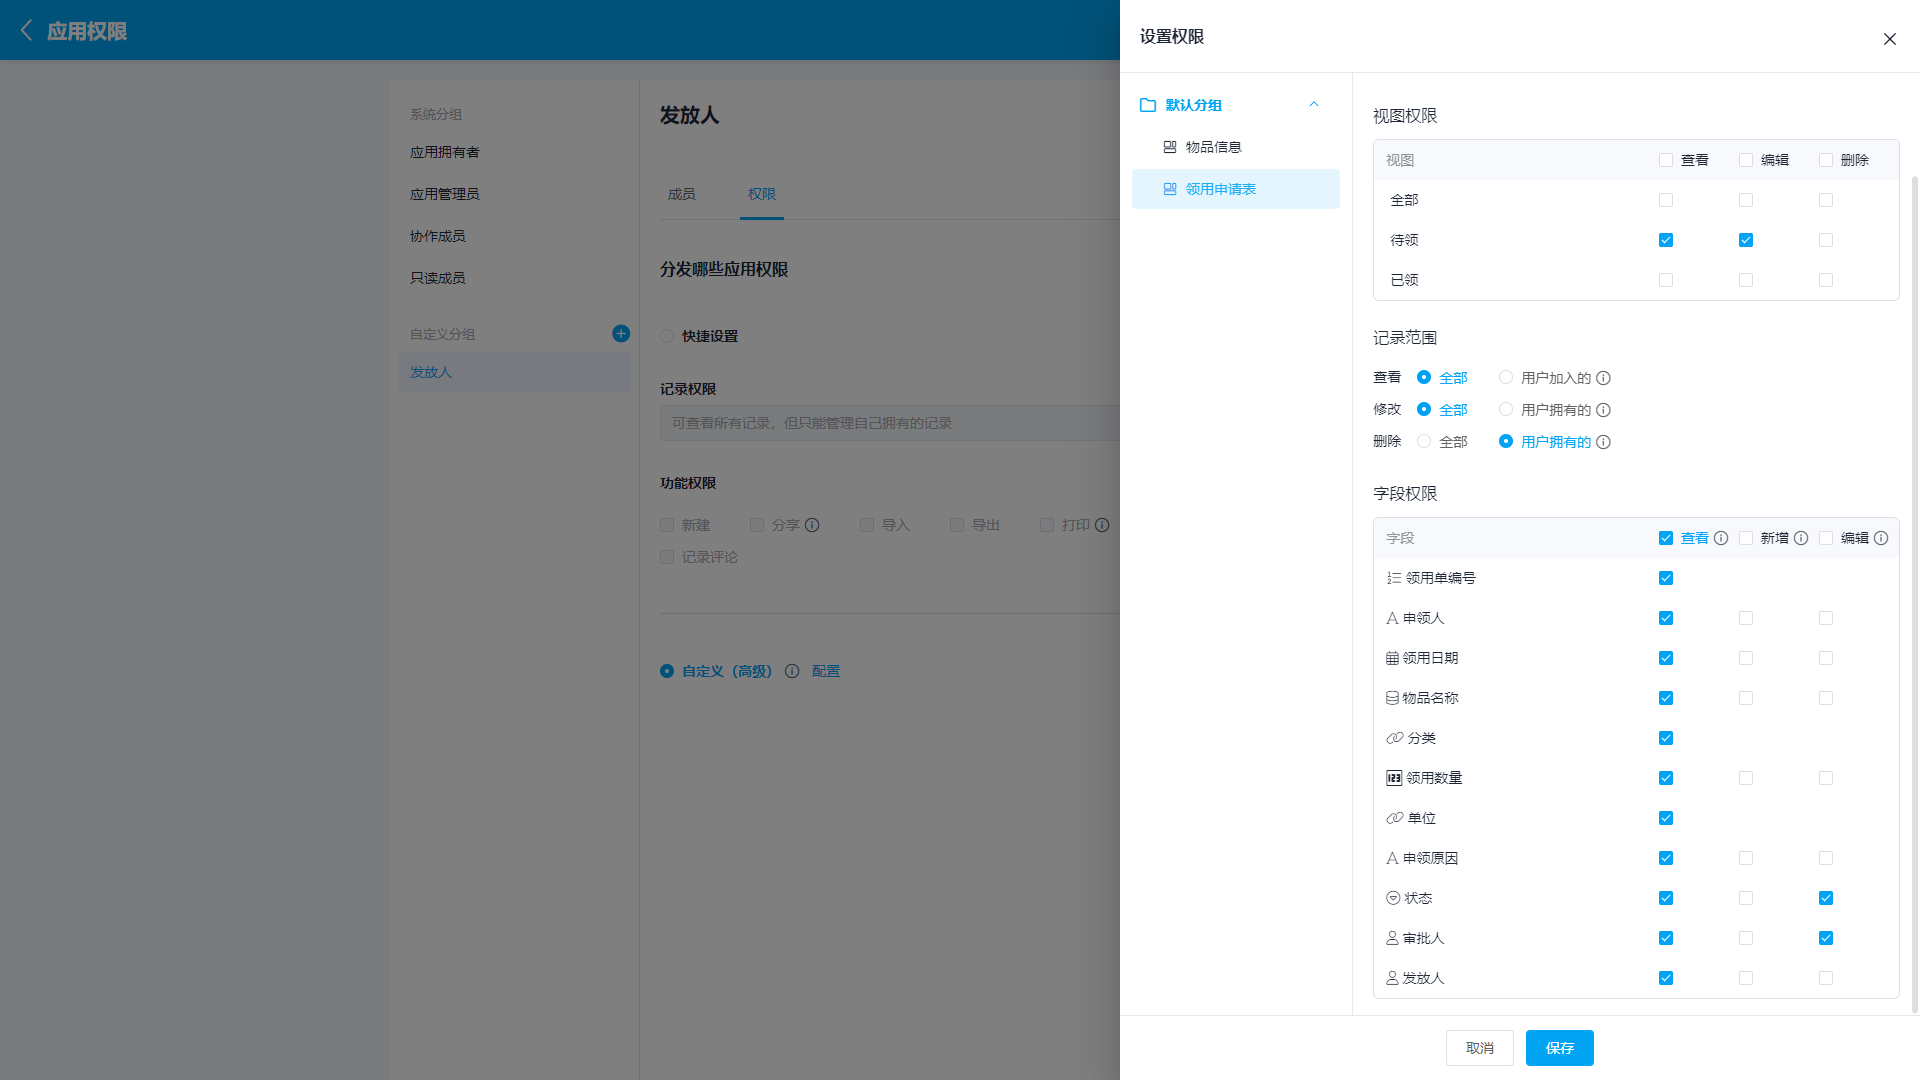The width and height of the screenshot is (1920, 1080).
Task: Click 取消 button
Action: coord(1479,1048)
